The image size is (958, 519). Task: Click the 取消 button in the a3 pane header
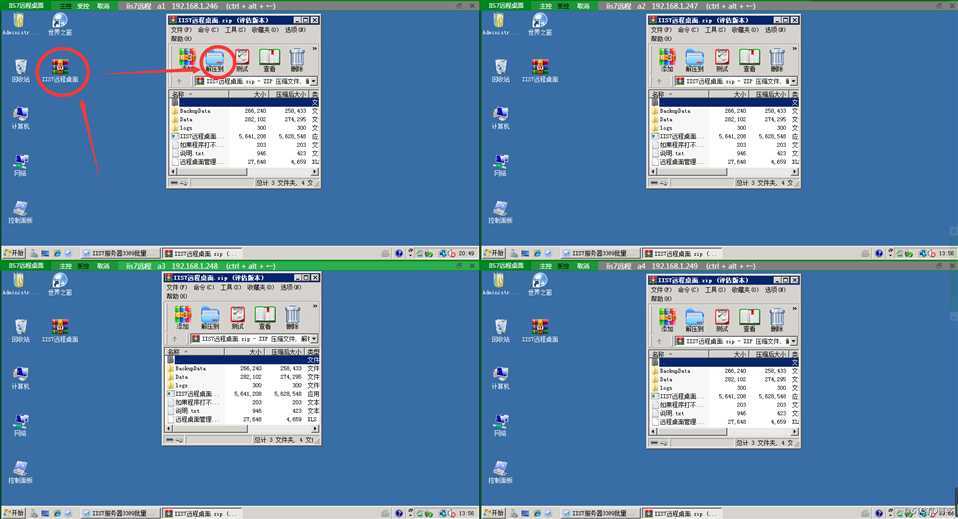[x=103, y=266]
